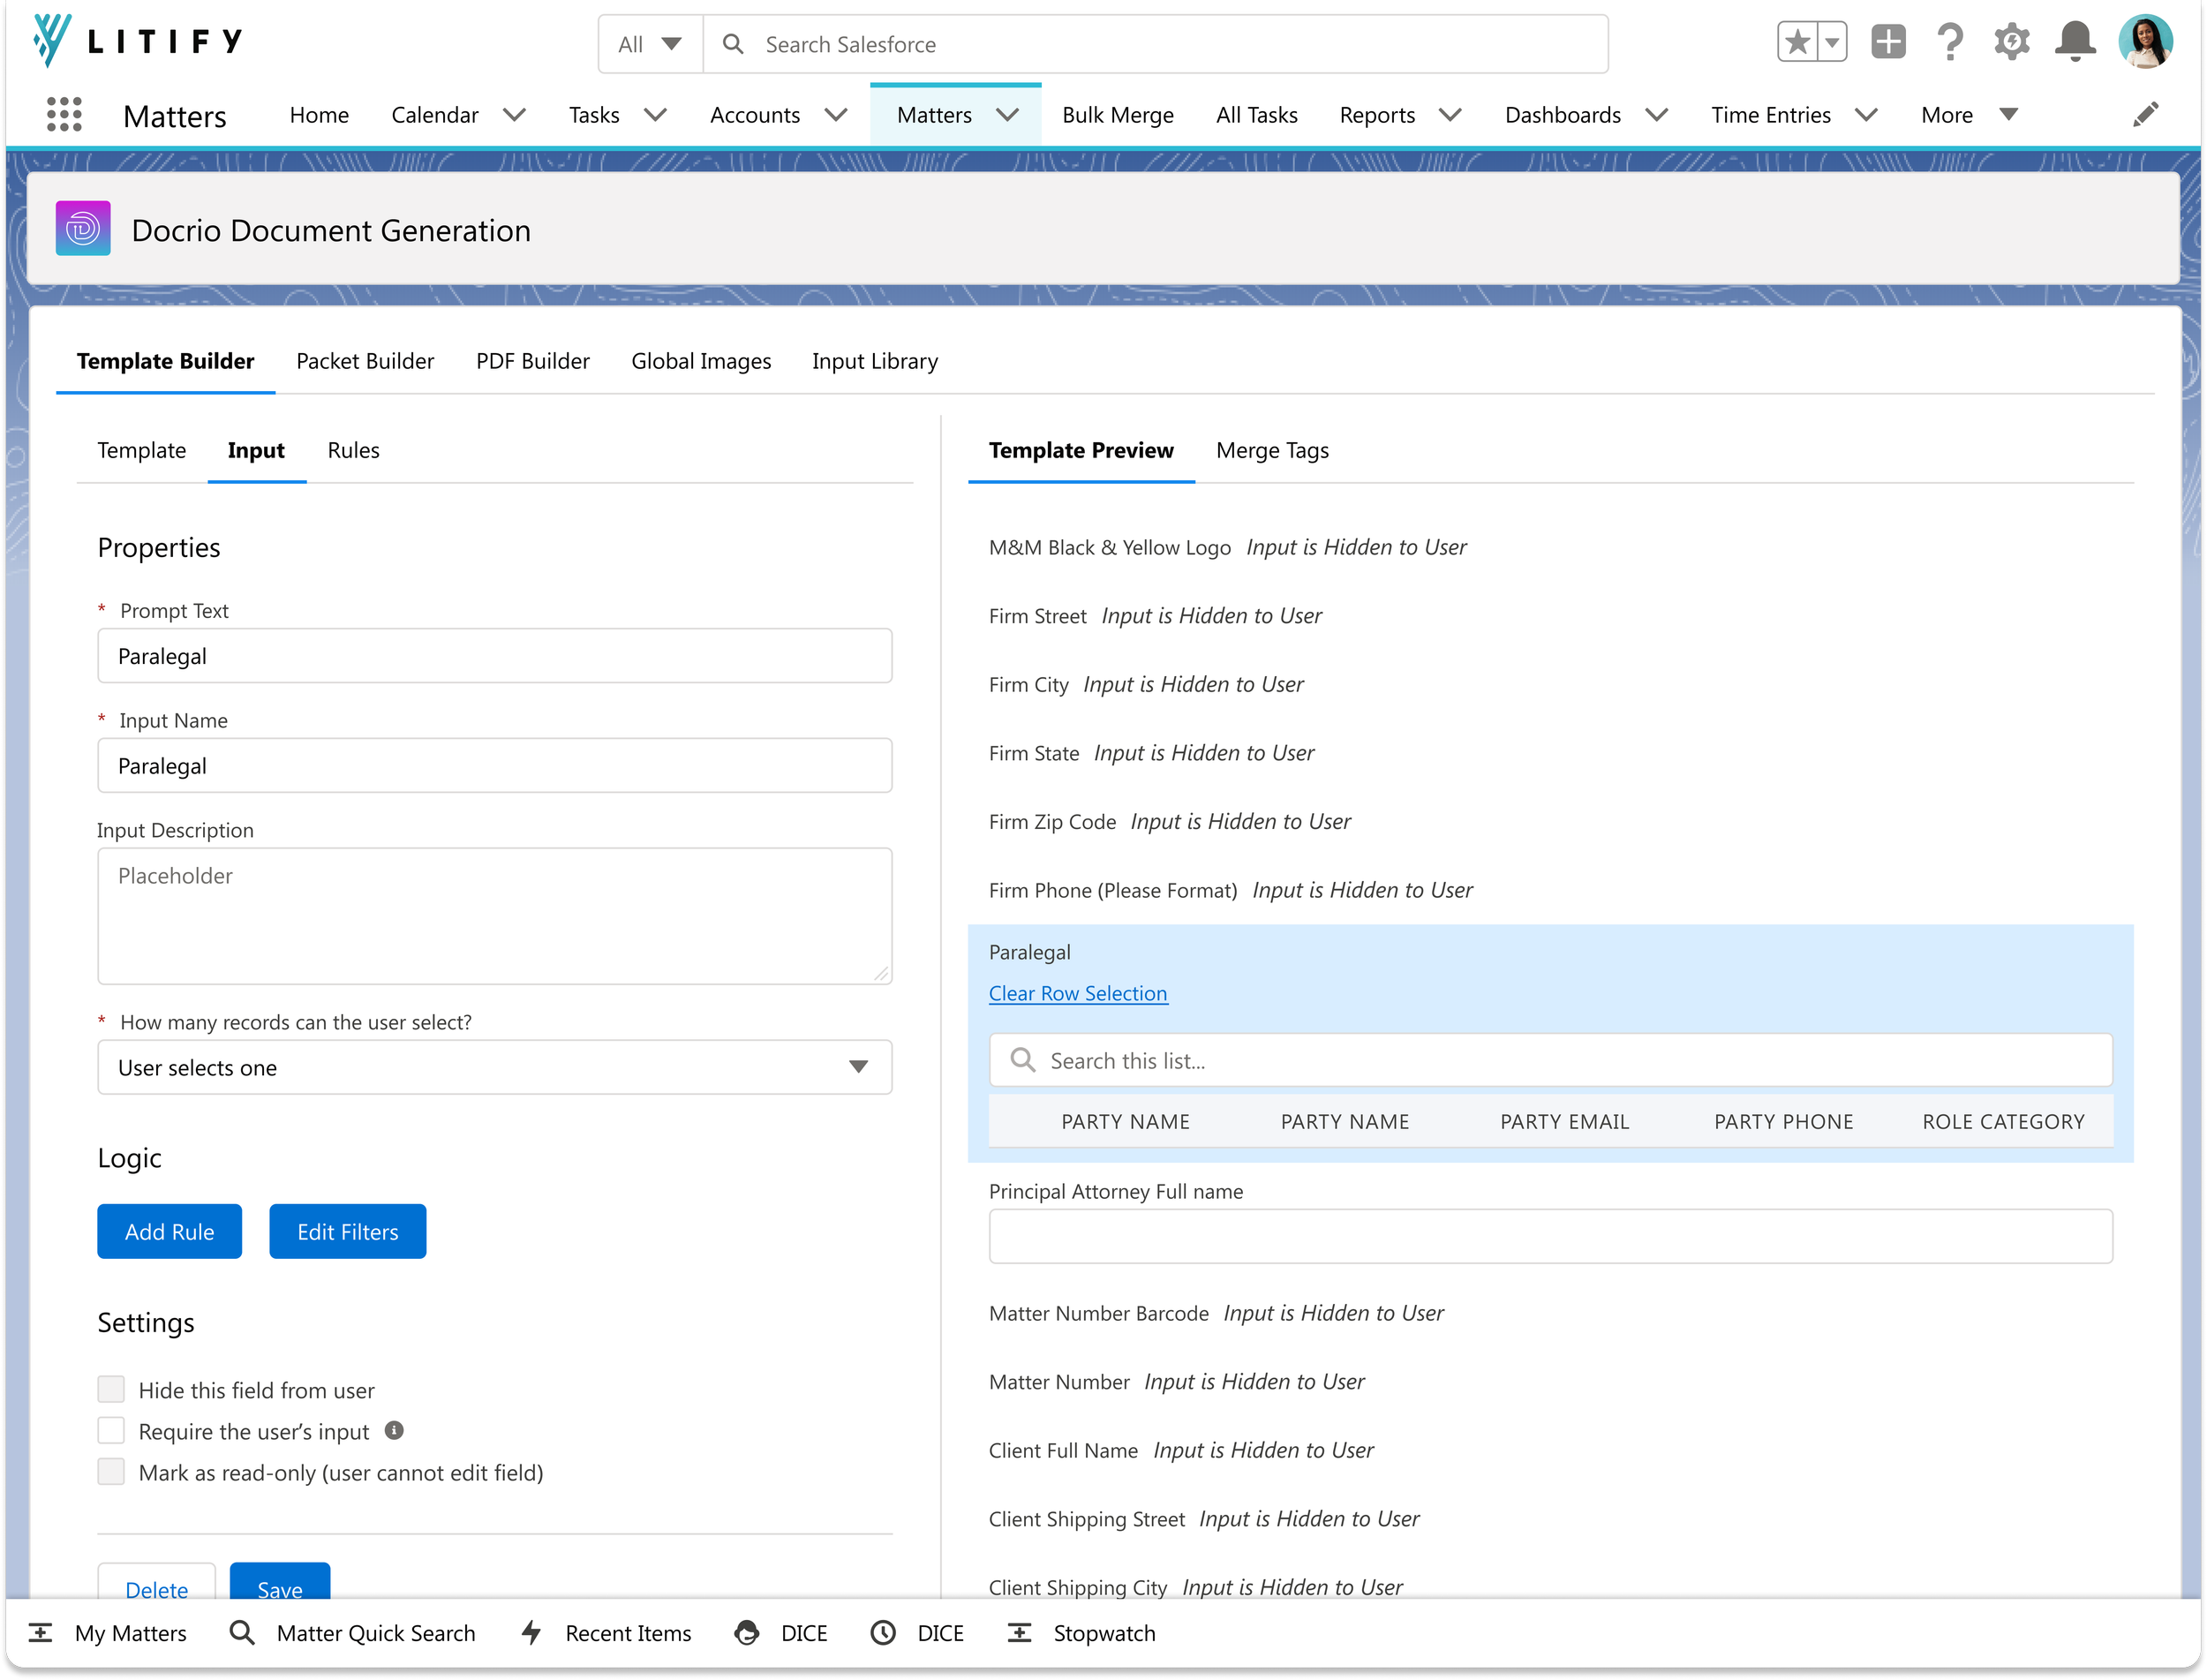Toggle Mark as read-only checkbox
The height and width of the screenshot is (1680, 2207).
click(x=111, y=1472)
